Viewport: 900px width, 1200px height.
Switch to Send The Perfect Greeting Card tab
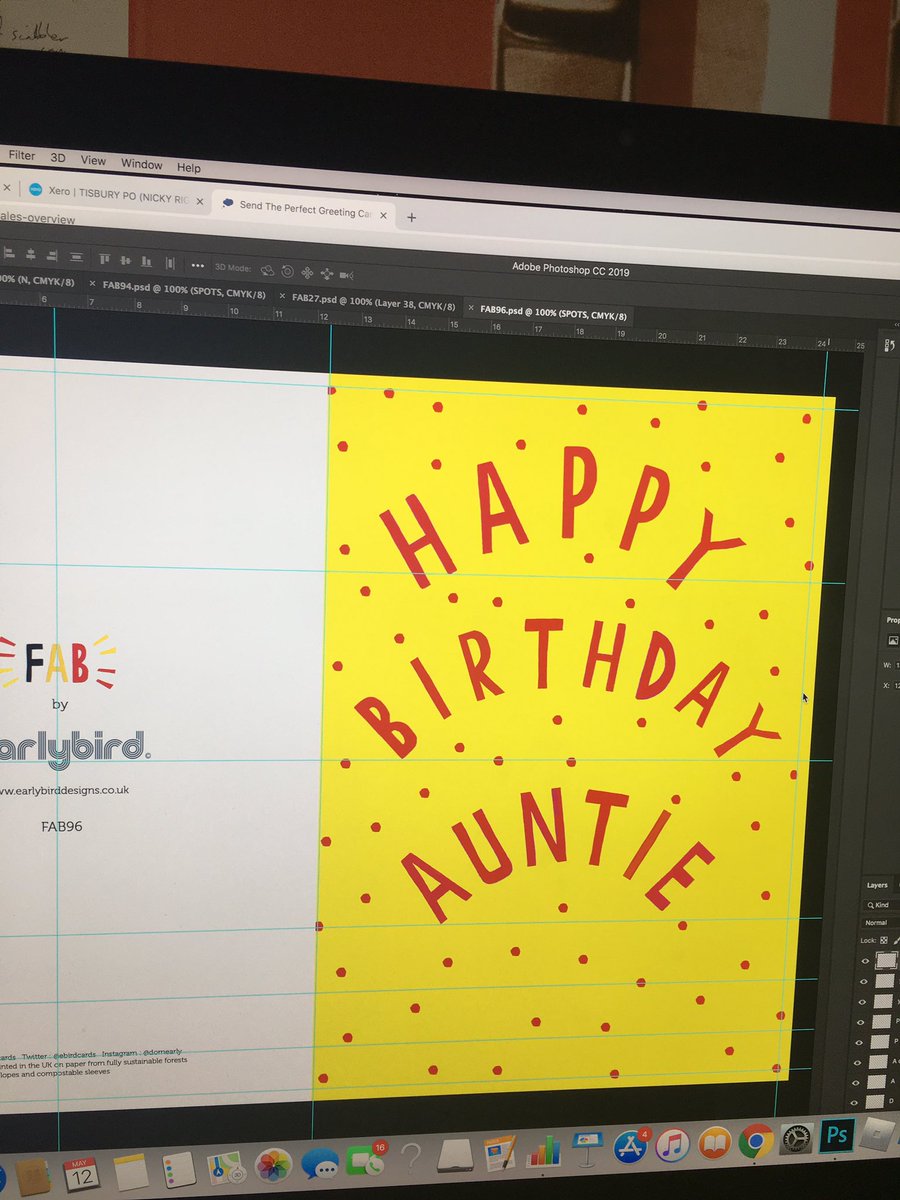(304, 210)
